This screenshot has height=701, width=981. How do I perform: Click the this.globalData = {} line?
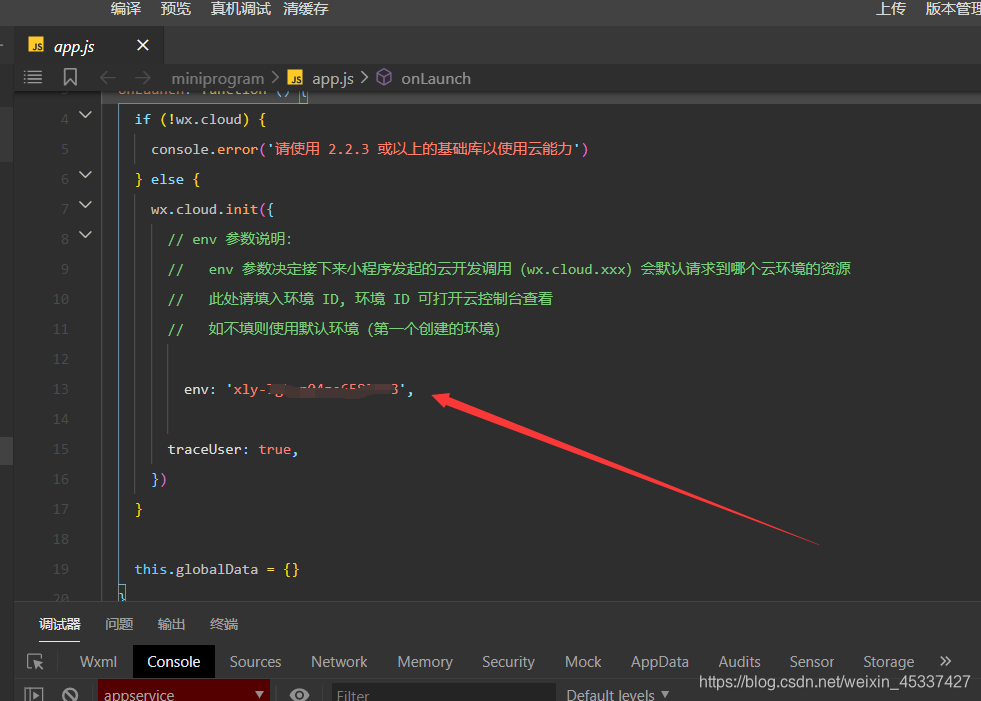[217, 570]
